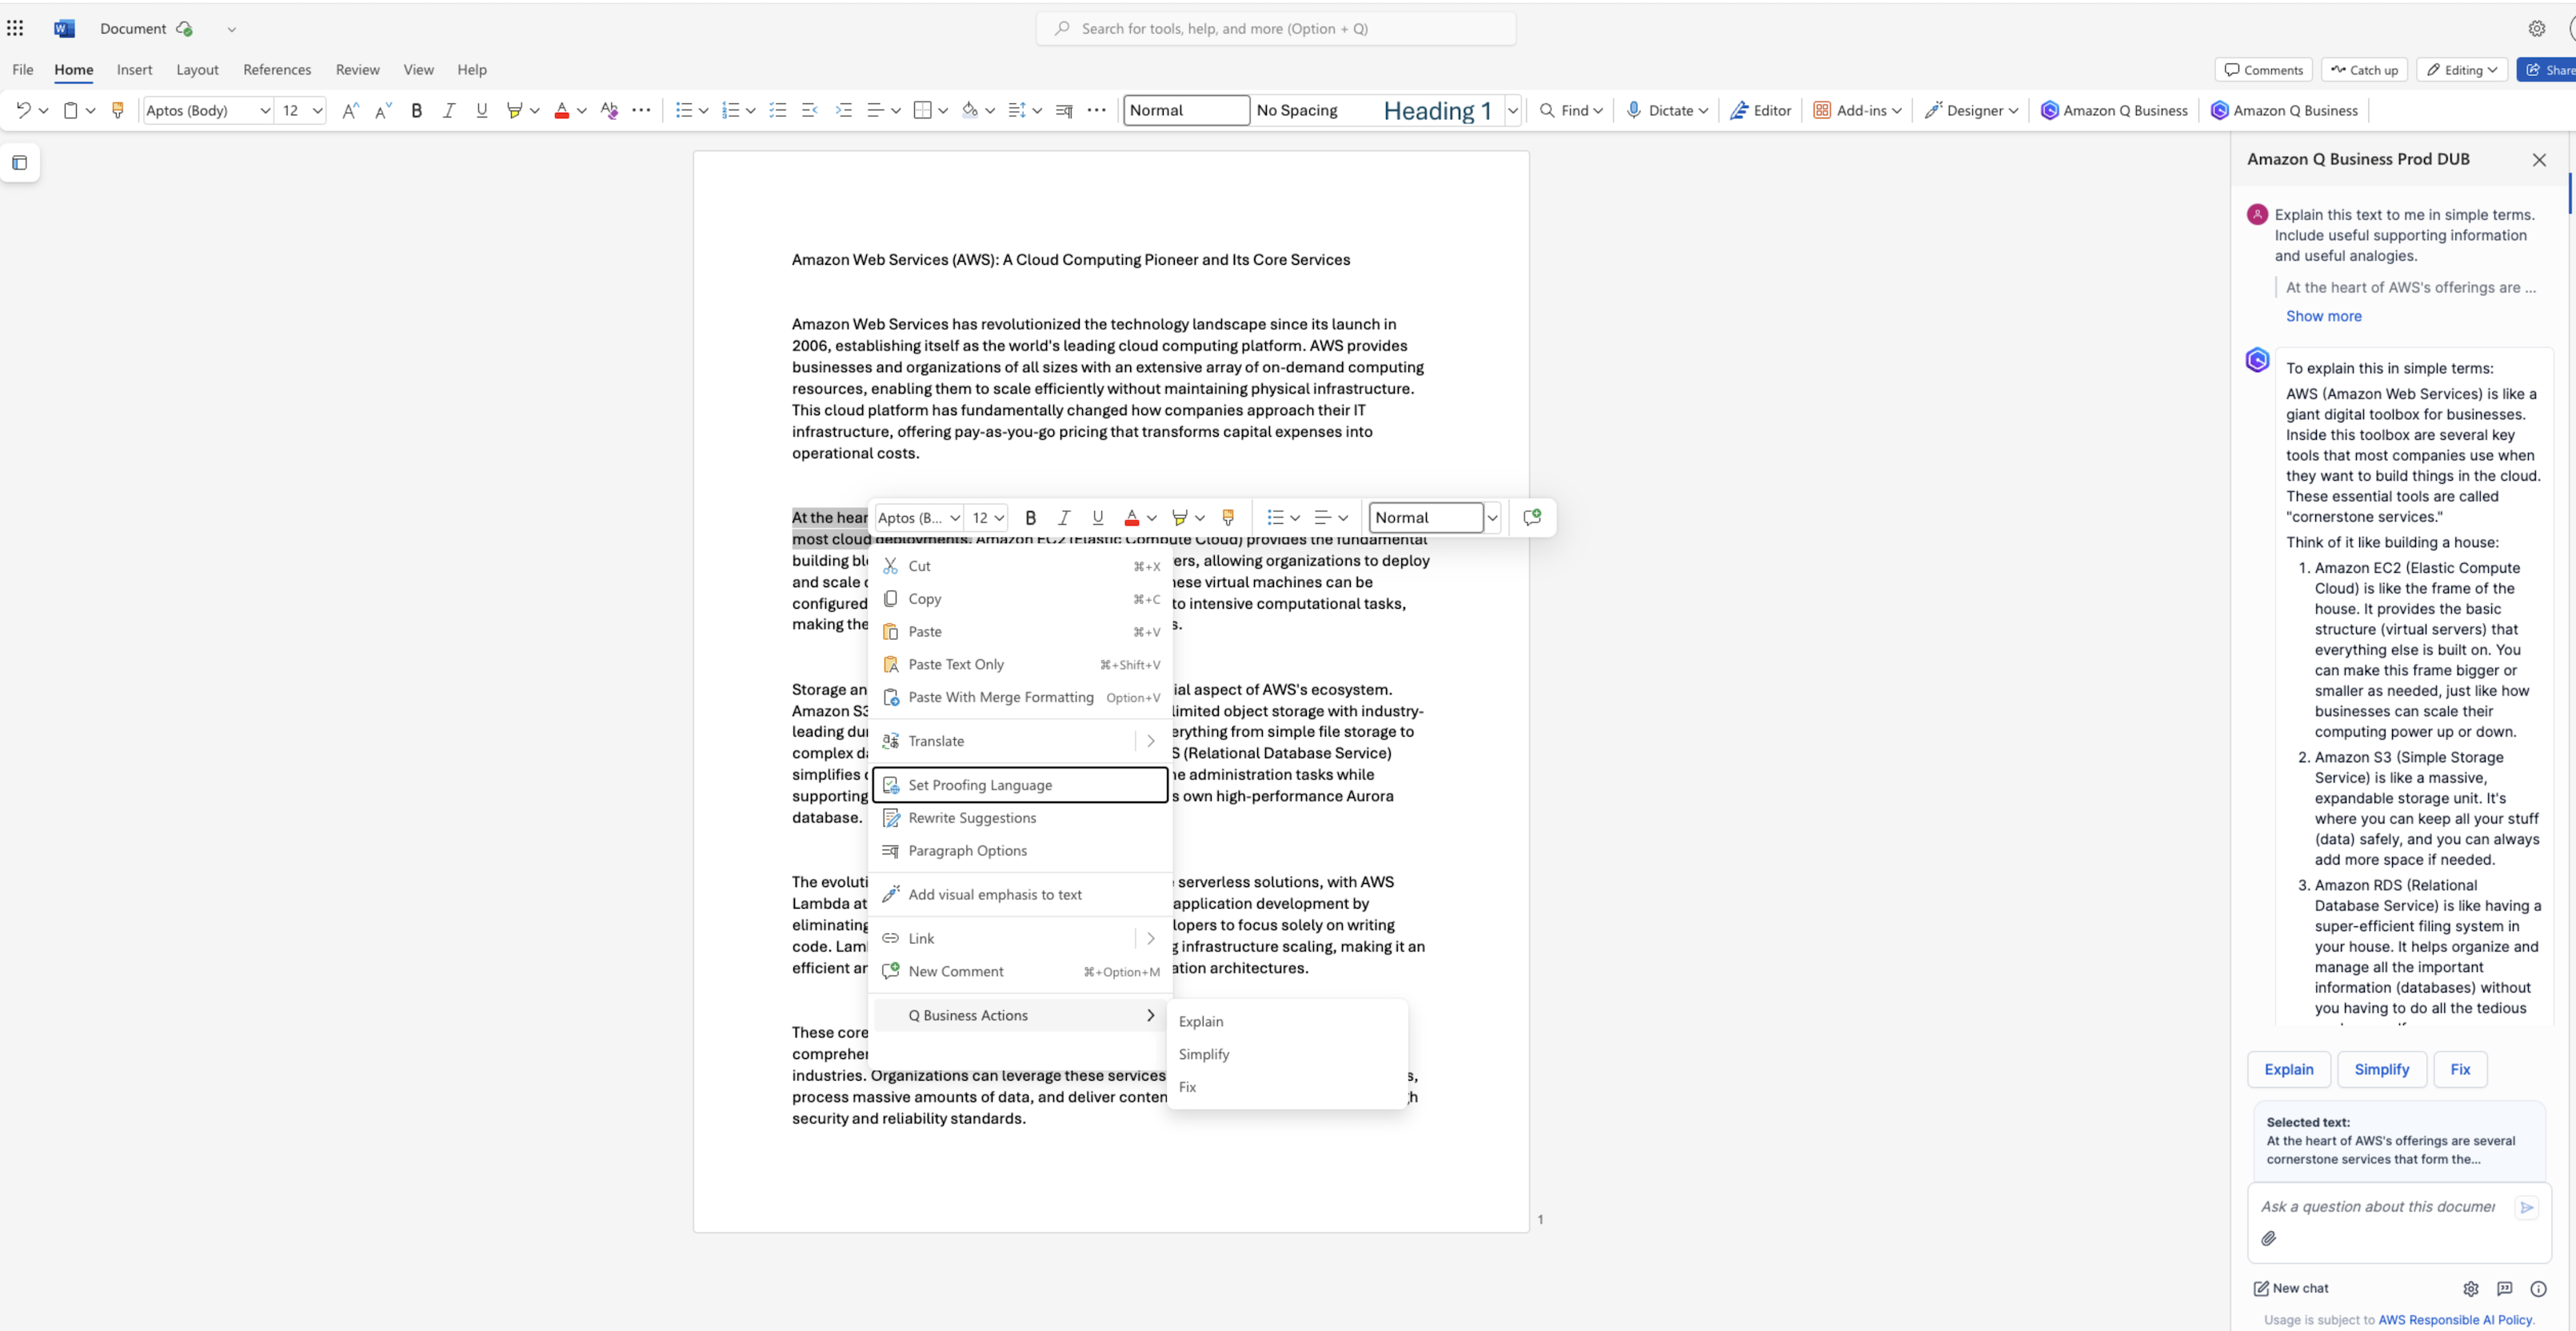Screen dimensions: 2576x1331
Task: Toggle bold in the ribbon
Action: [416, 110]
